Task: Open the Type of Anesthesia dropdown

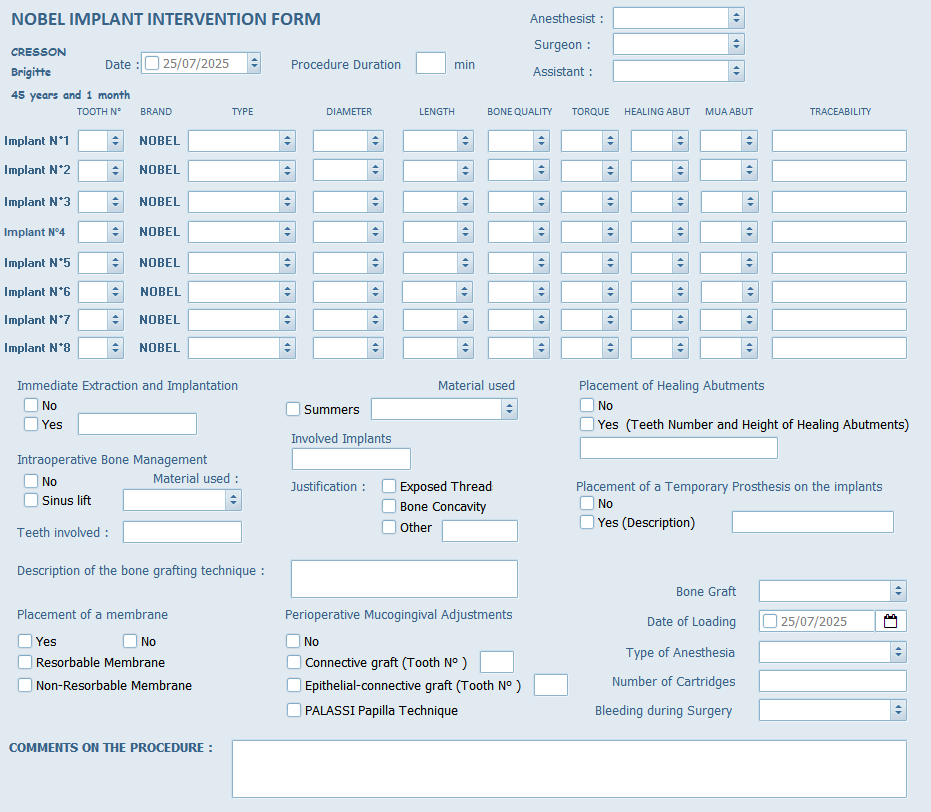Action: [x=898, y=652]
